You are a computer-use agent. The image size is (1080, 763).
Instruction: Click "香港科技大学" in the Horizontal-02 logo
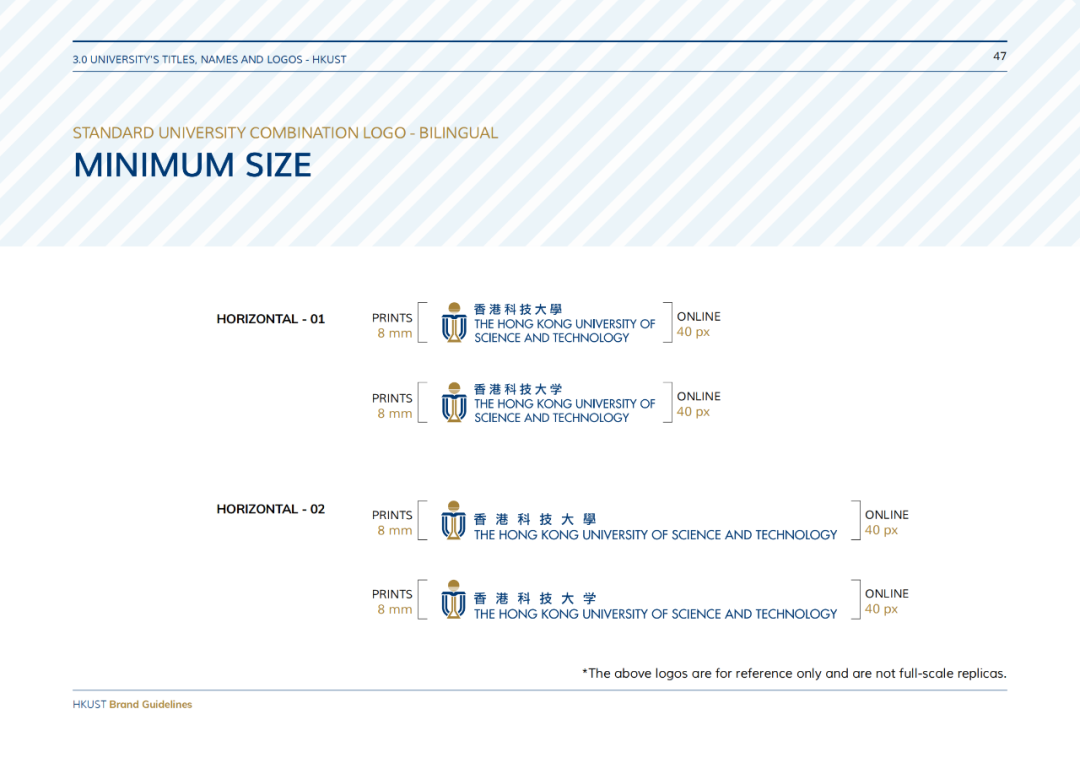pyautogui.click(x=535, y=598)
